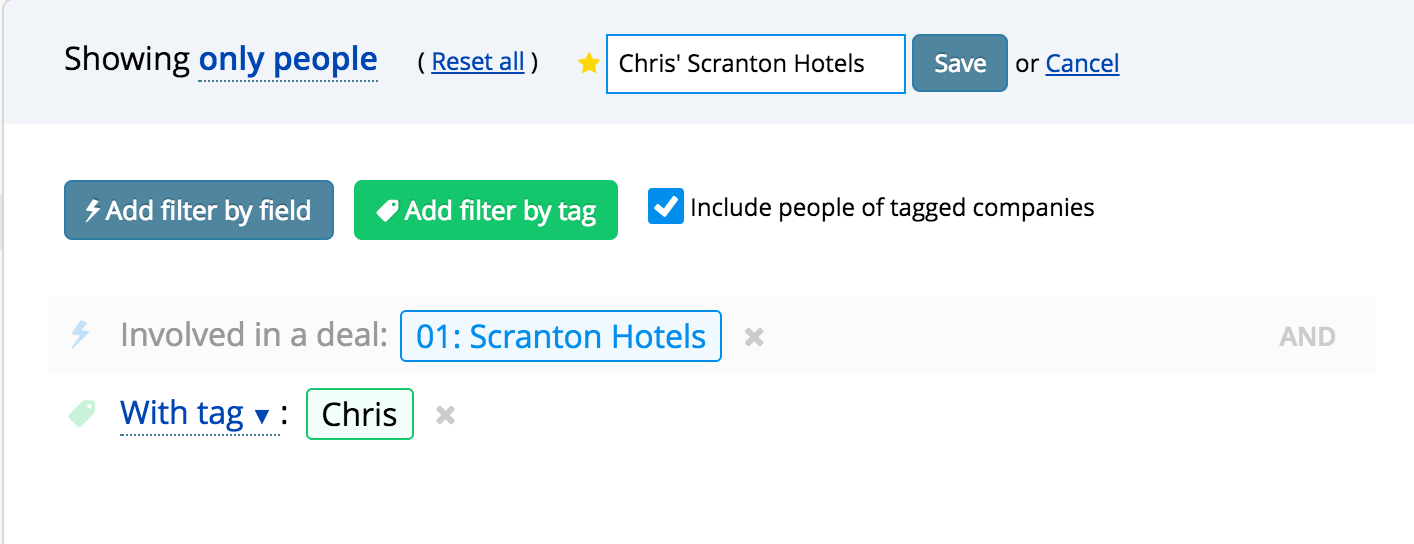Viewport: 1414px width, 544px height.
Task: Remove the Scranton Hotels deal filter
Action: pyautogui.click(x=755, y=337)
